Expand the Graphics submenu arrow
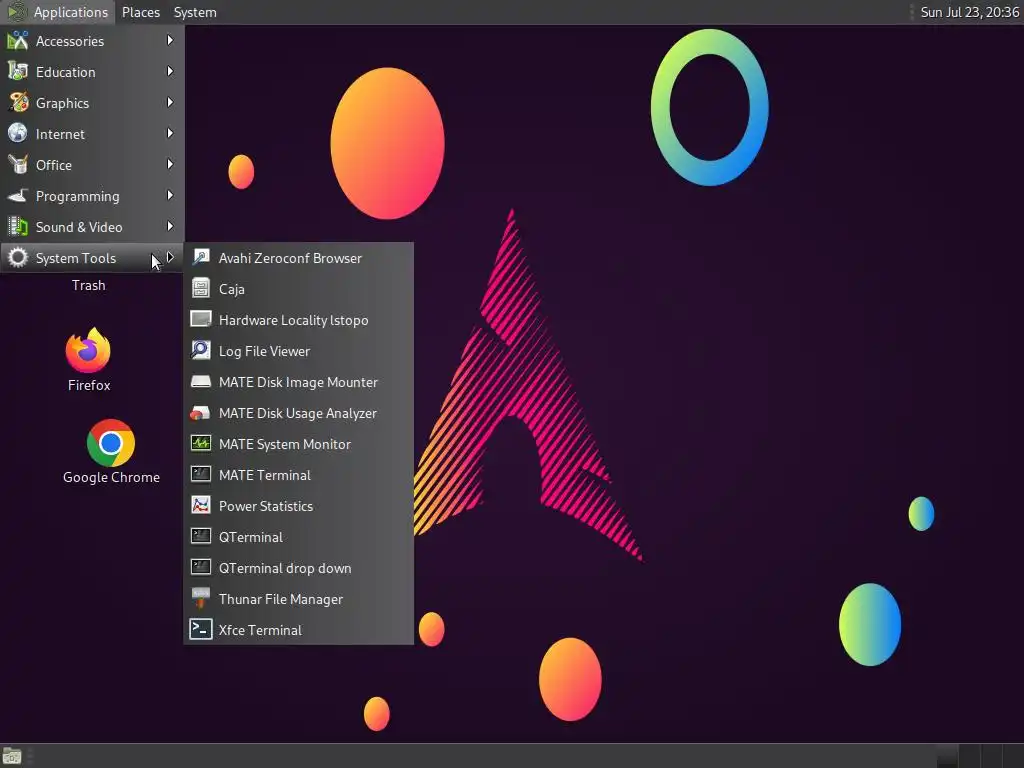The image size is (1024, 768). pos(170,103)
